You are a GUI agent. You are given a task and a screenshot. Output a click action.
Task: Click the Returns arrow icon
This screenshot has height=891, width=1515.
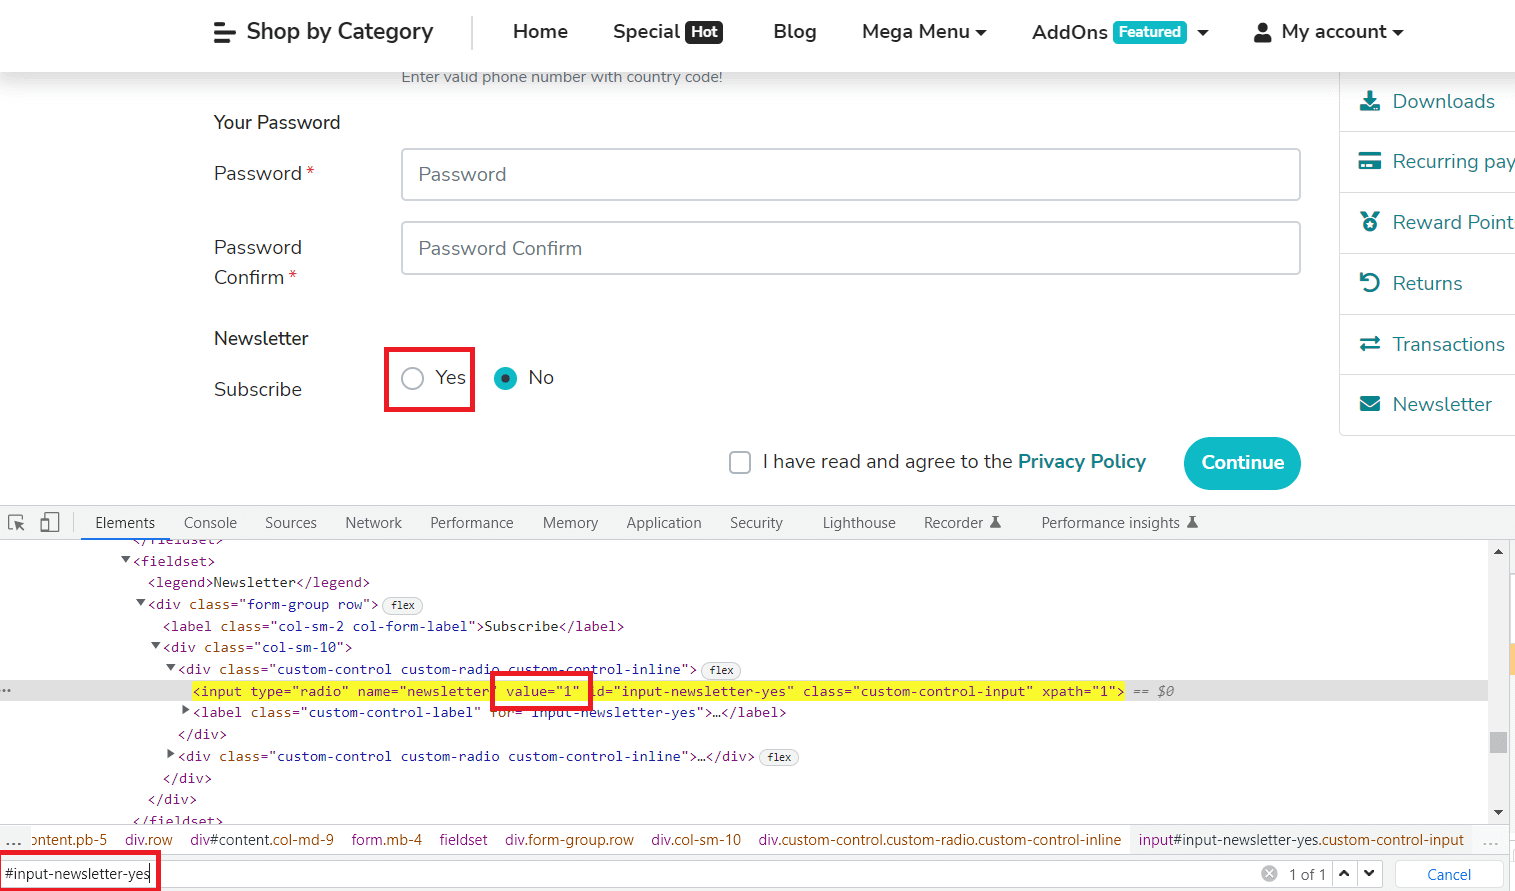(1369, 283)
